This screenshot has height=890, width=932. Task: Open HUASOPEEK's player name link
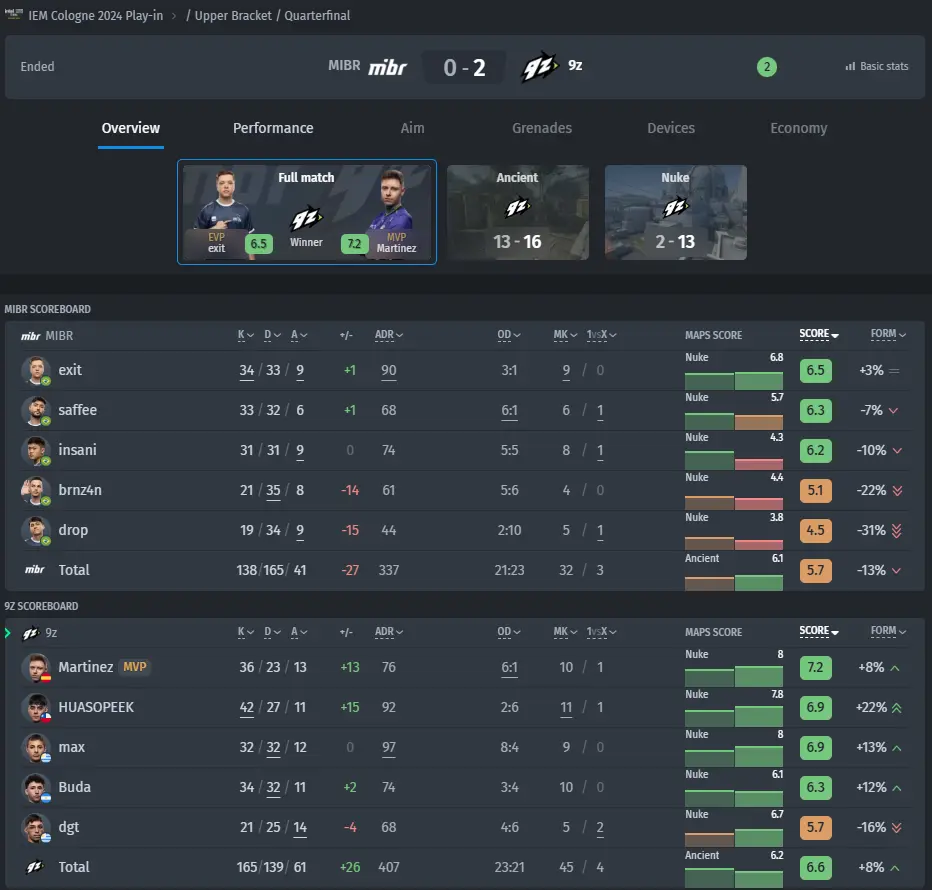96,707
